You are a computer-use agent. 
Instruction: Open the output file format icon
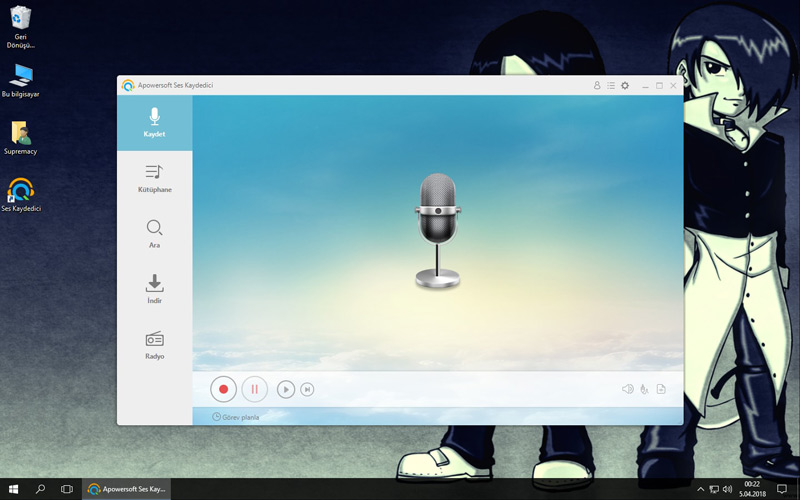tap(661, 389)
